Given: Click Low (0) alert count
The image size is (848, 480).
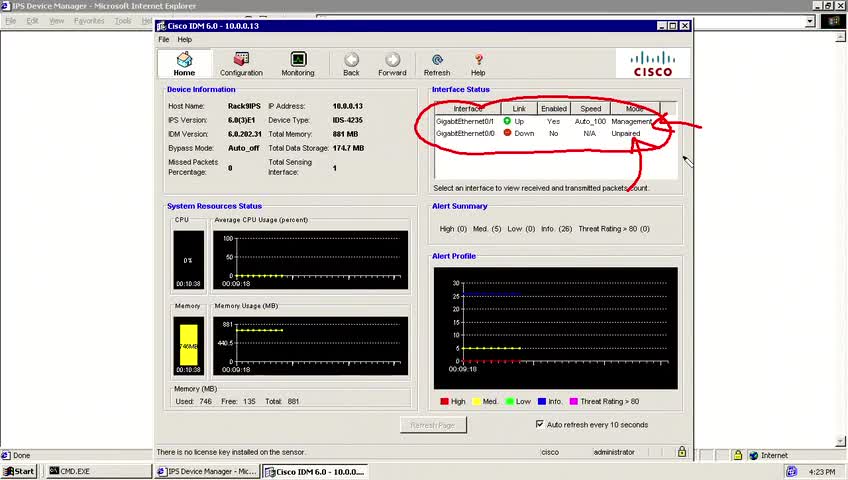Looking at the screenshot, I should [x=521, y=229].
